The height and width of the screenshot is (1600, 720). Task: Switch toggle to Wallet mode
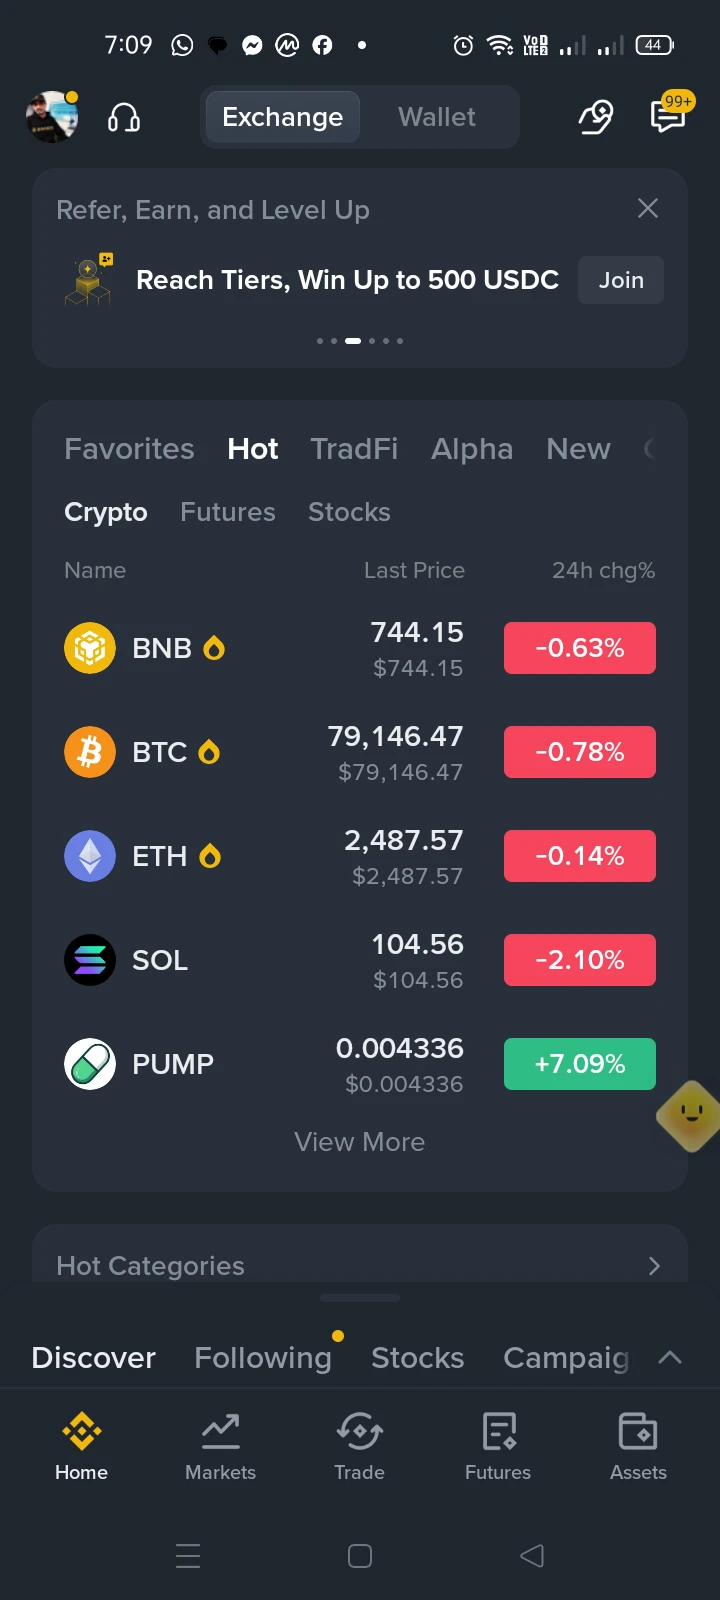(x=437, y=117)
